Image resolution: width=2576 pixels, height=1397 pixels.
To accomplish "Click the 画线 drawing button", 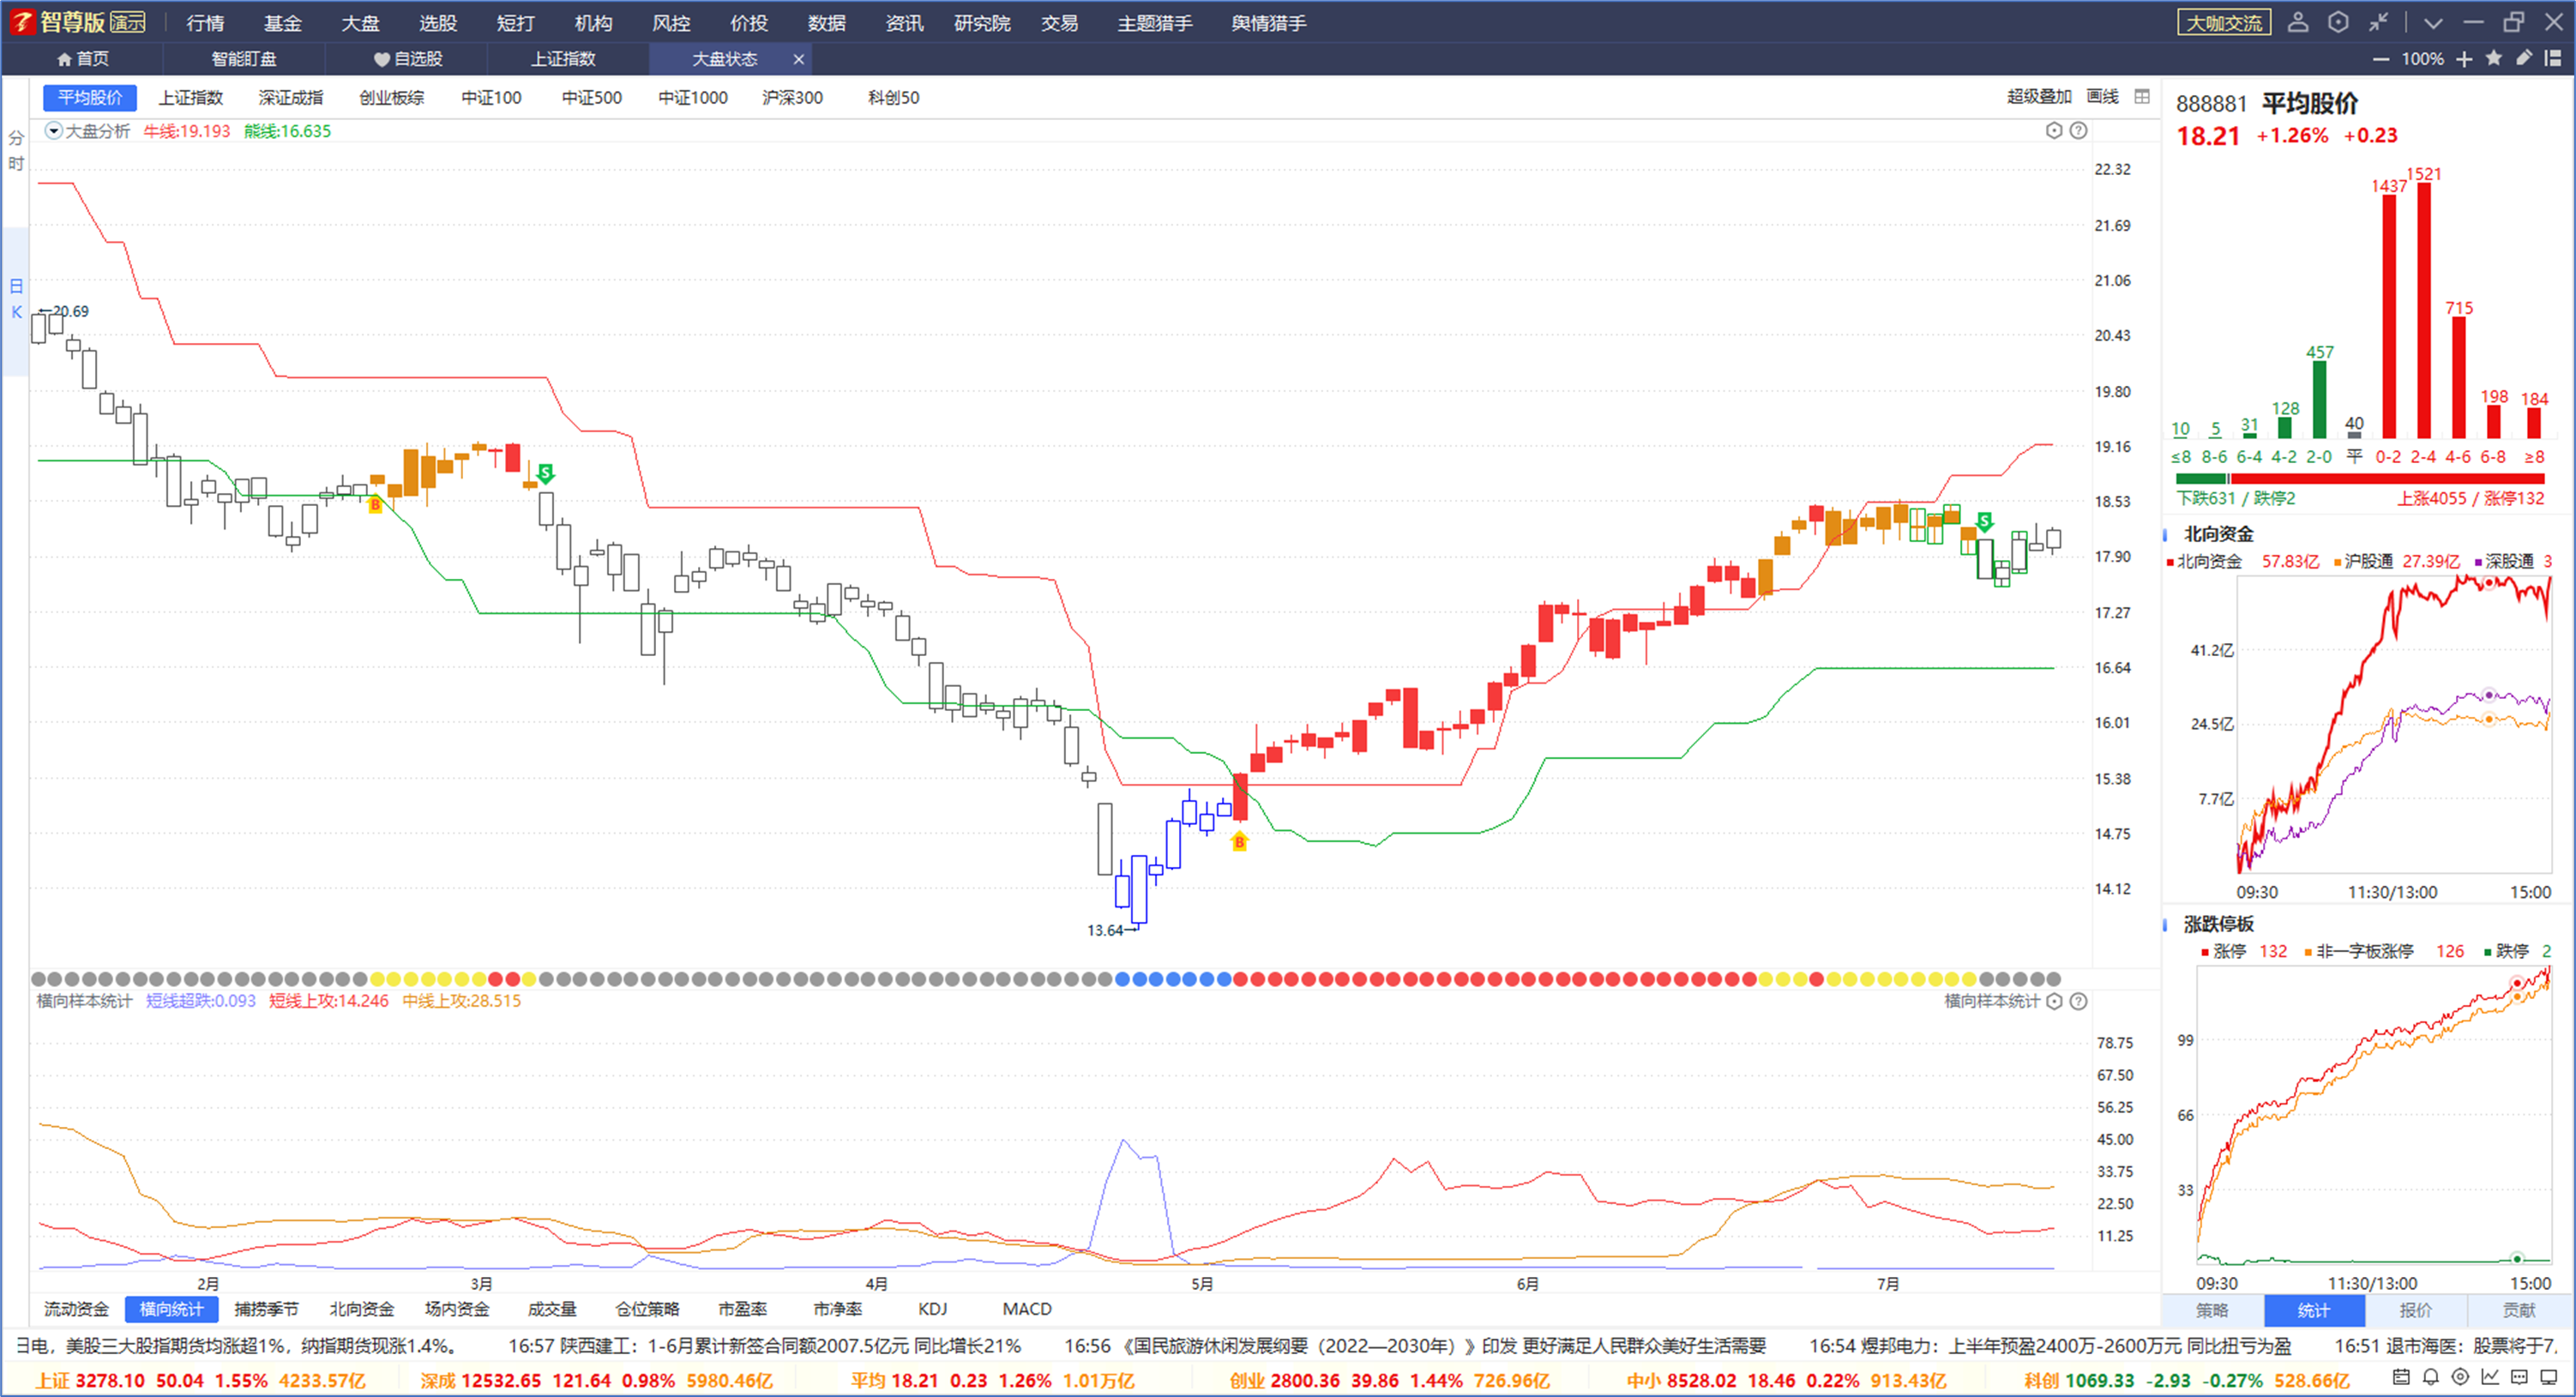I will [2103, 96].
